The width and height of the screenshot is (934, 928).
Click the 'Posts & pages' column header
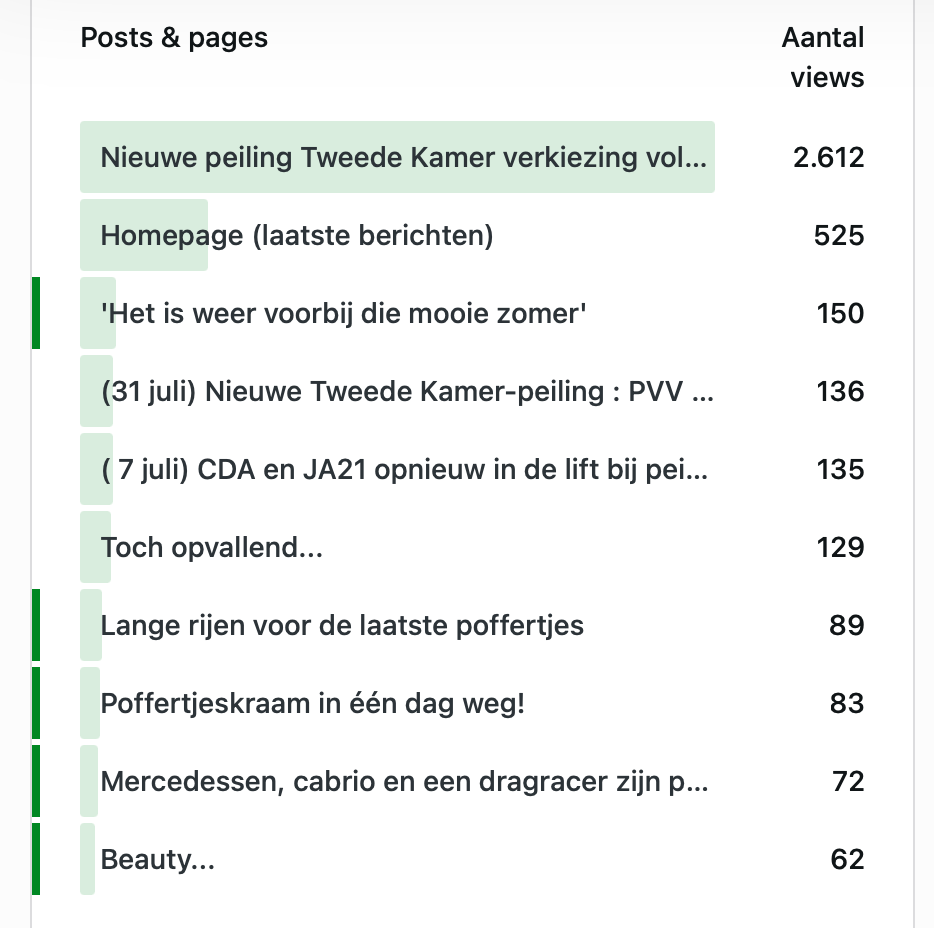tap(174, 39)
